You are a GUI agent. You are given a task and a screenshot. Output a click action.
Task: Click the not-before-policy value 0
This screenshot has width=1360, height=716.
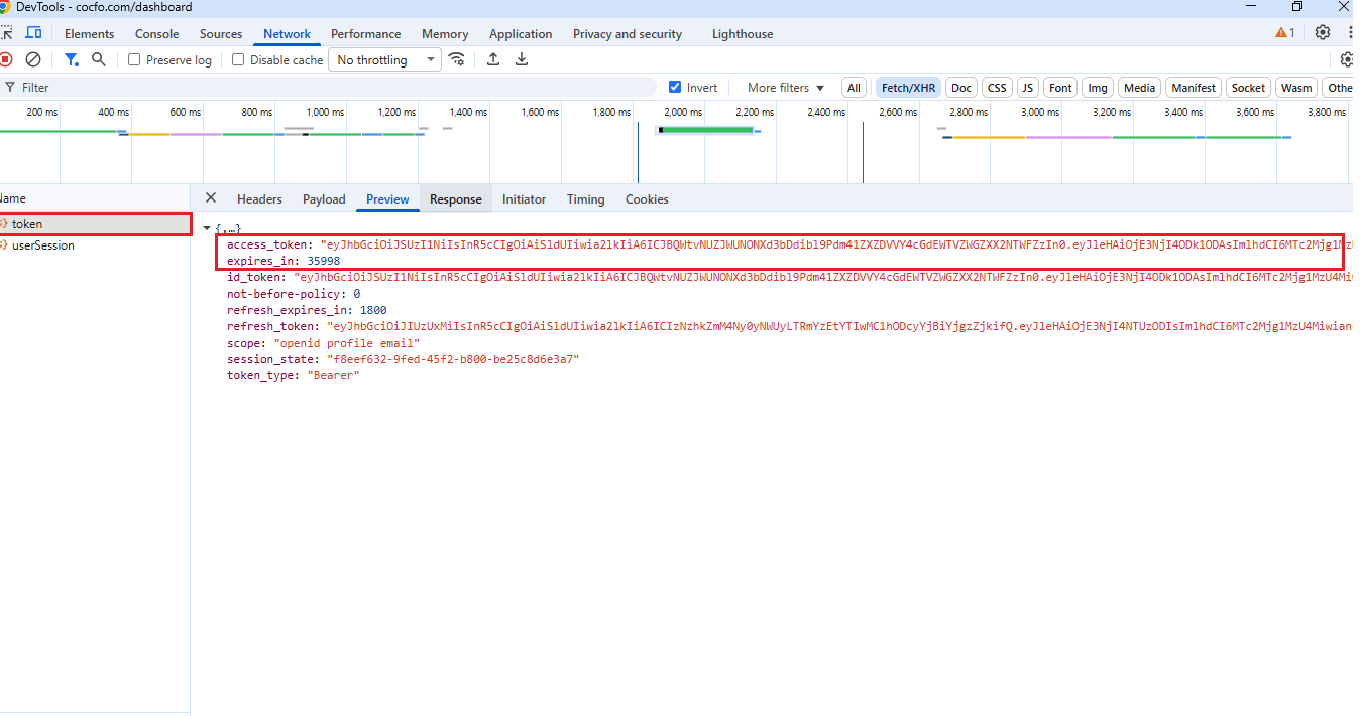pyautogui.click(x=356, y=294)
